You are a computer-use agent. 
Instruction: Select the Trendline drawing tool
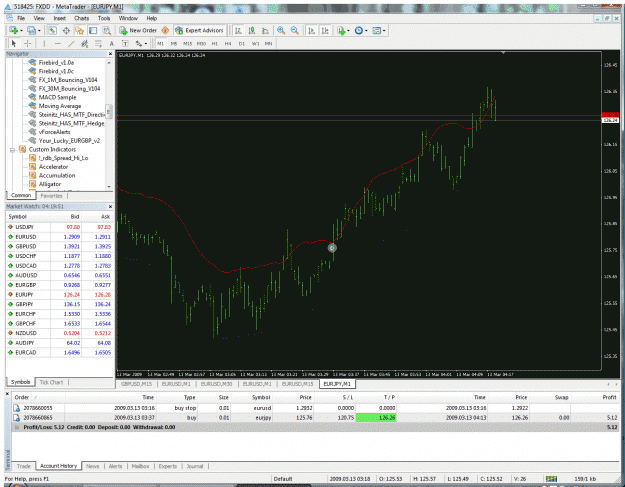71,43
